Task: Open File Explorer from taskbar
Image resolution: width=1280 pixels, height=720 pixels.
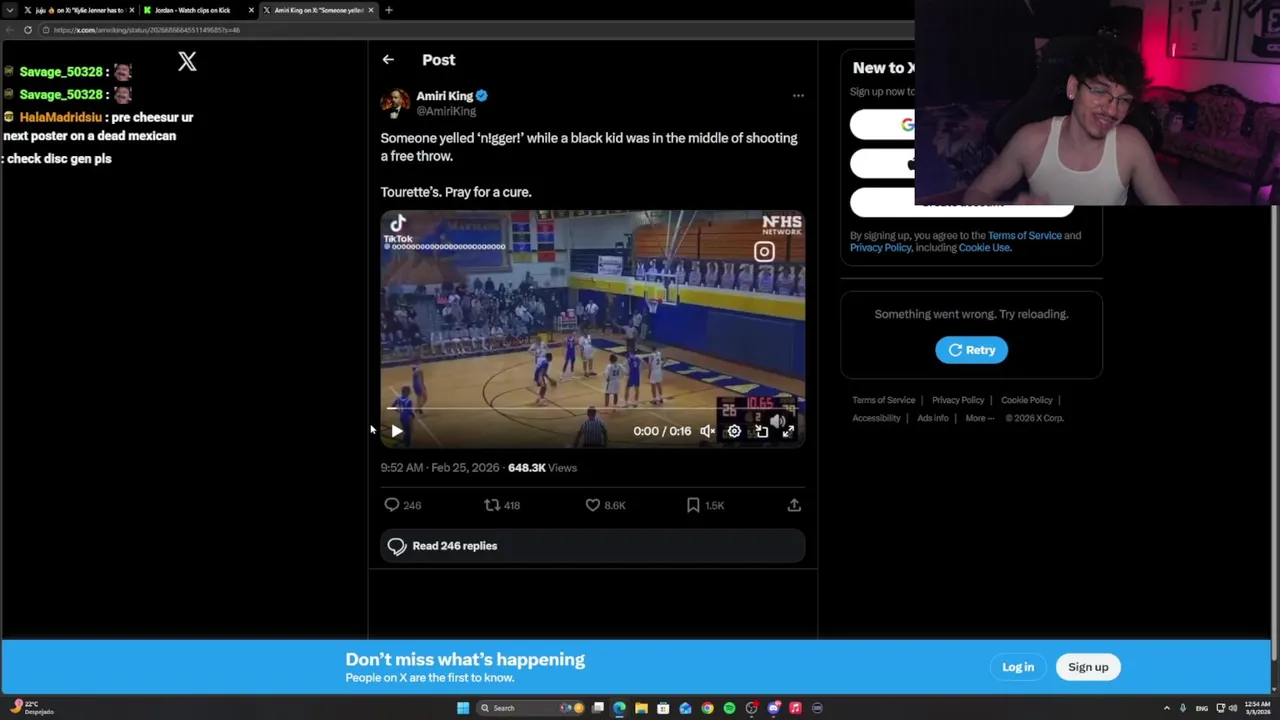Action: (x=641, y=708)
